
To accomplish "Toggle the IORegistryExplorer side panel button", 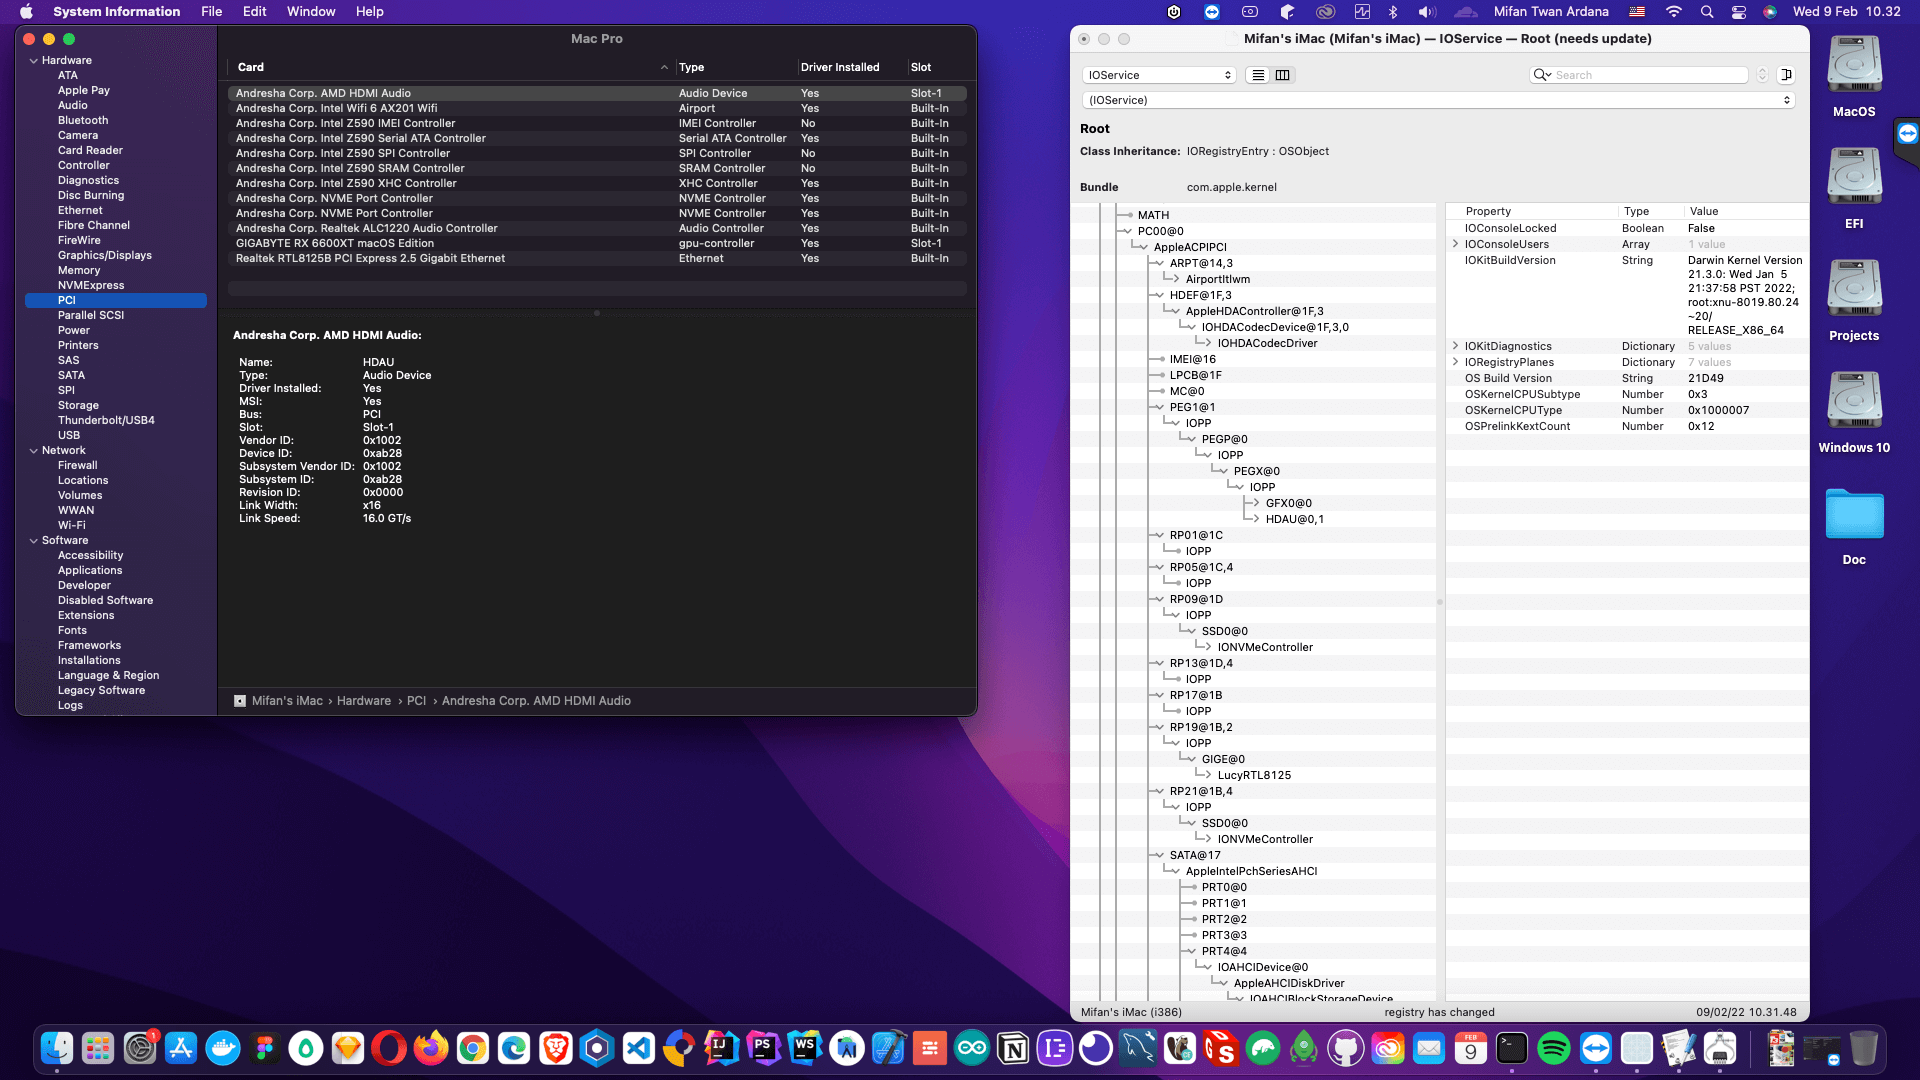I will coord(1786,75).
